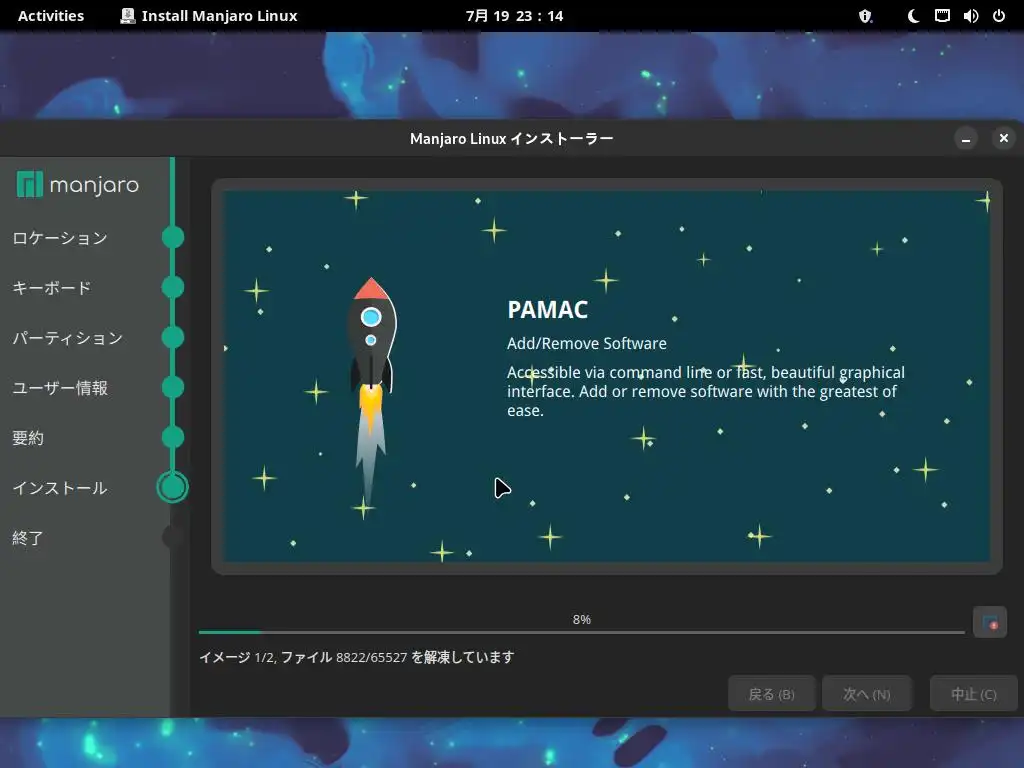Click the ロケーション step circle marker
Screen dimensions: 1024x768
173,237
